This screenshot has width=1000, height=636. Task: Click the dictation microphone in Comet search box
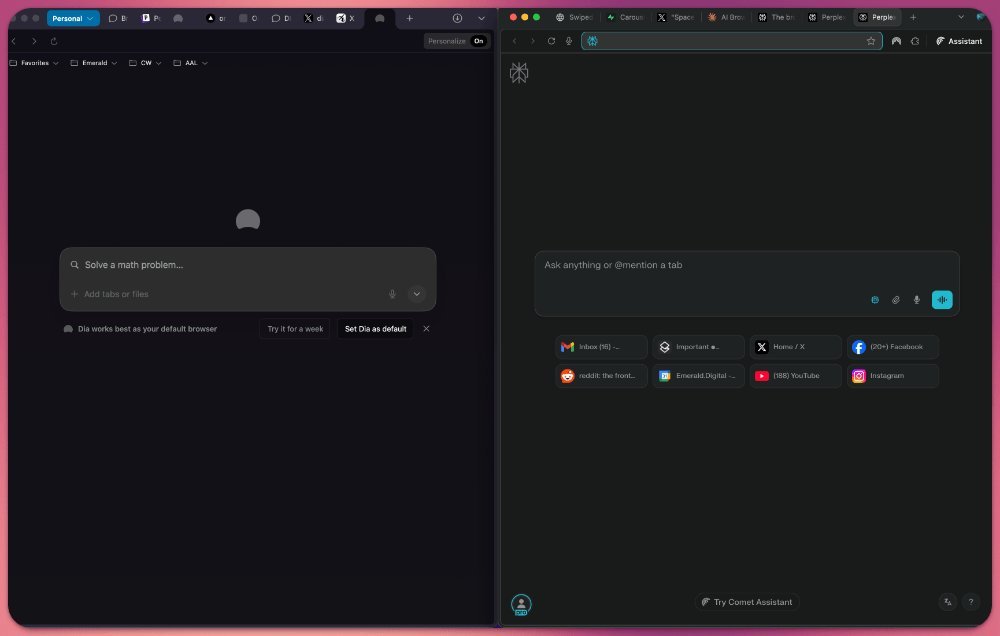pos(916,300)
